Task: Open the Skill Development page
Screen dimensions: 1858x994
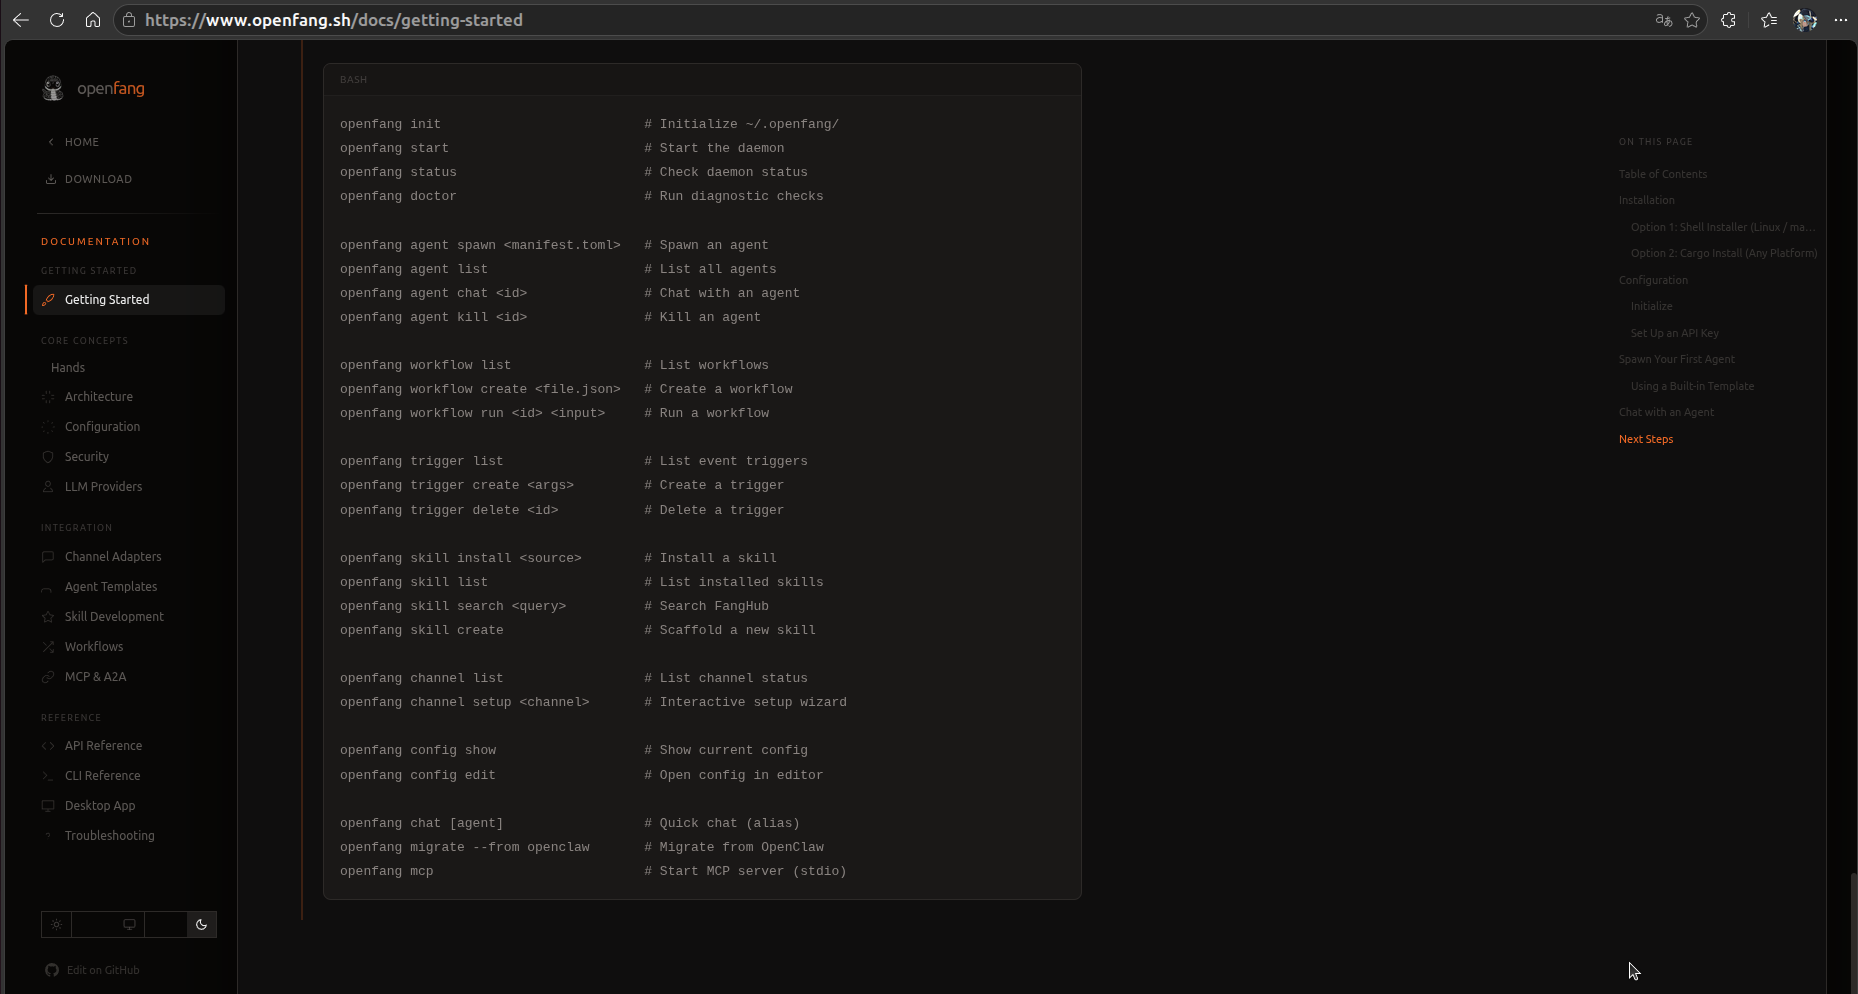Action: click(114, 617)
